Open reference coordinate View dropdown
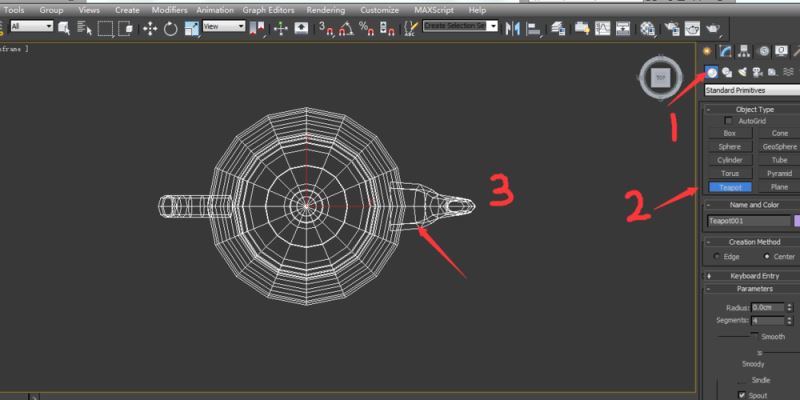 click(223, 26)
